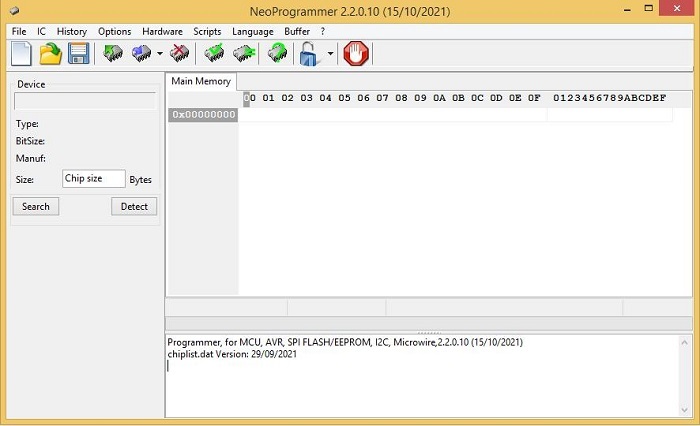Click the Programmer version log line
700x426 pixels.
[x=345, y=342]
